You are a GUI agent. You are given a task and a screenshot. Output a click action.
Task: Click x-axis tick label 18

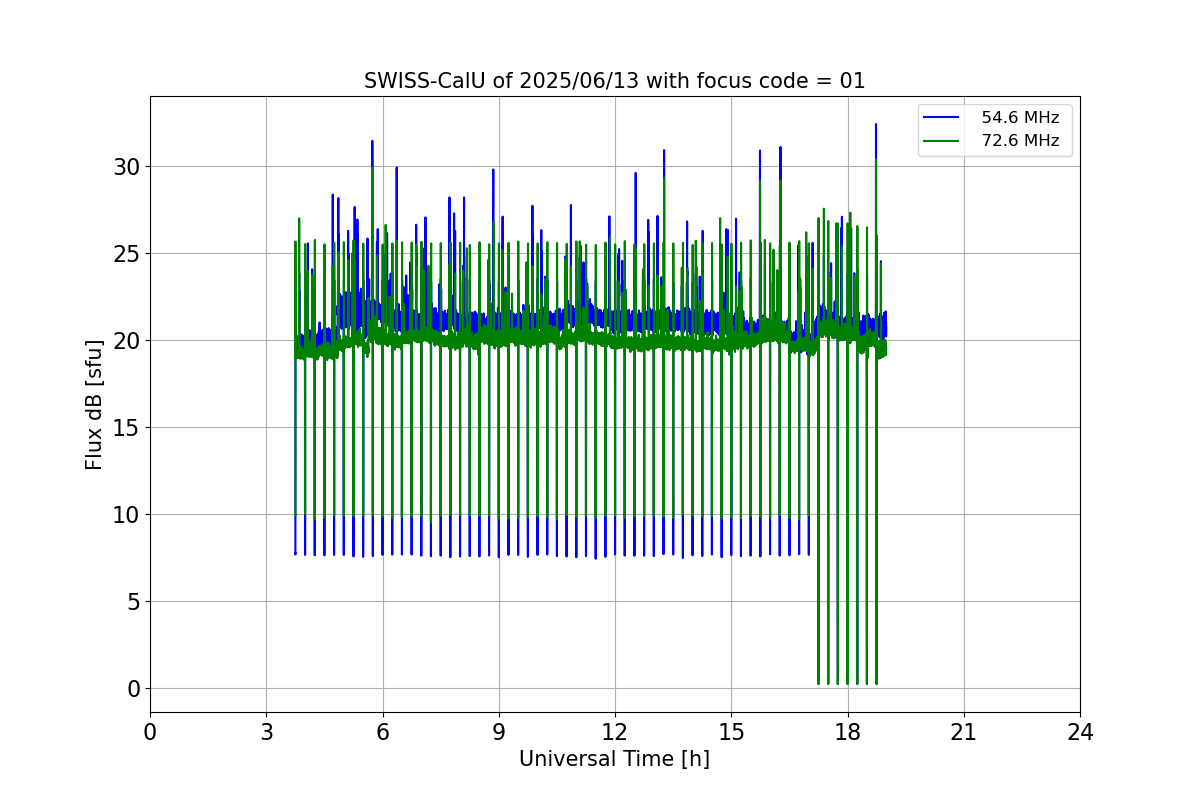click(x=848, y=732)
